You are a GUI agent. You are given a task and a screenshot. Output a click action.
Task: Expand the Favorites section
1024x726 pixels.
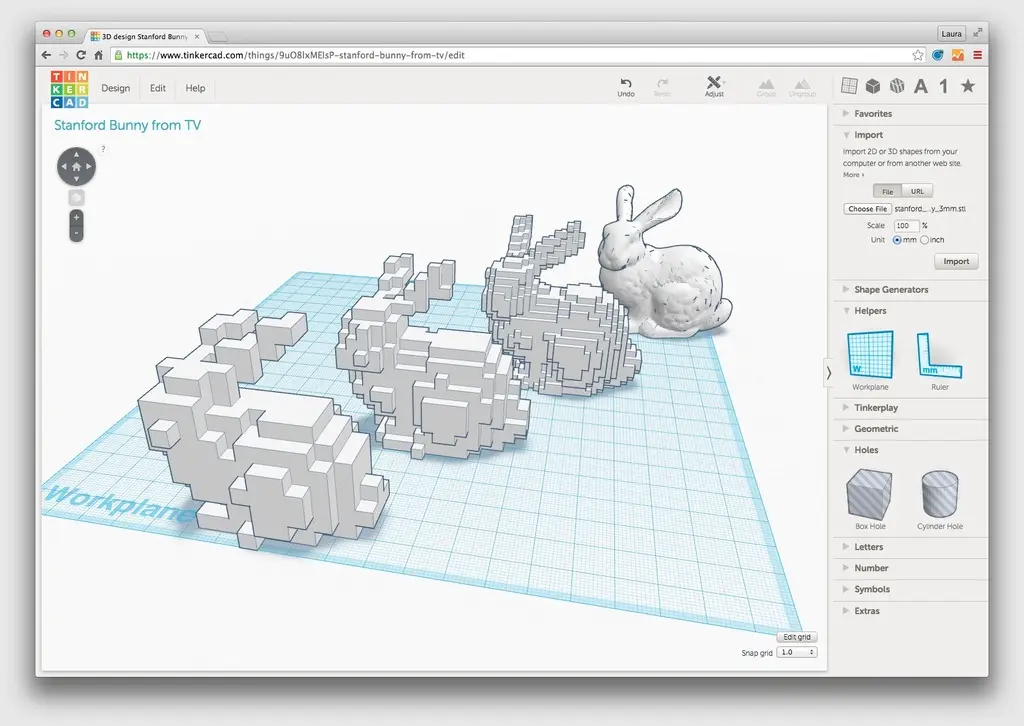pyautogui.click(x=872, y=114)
